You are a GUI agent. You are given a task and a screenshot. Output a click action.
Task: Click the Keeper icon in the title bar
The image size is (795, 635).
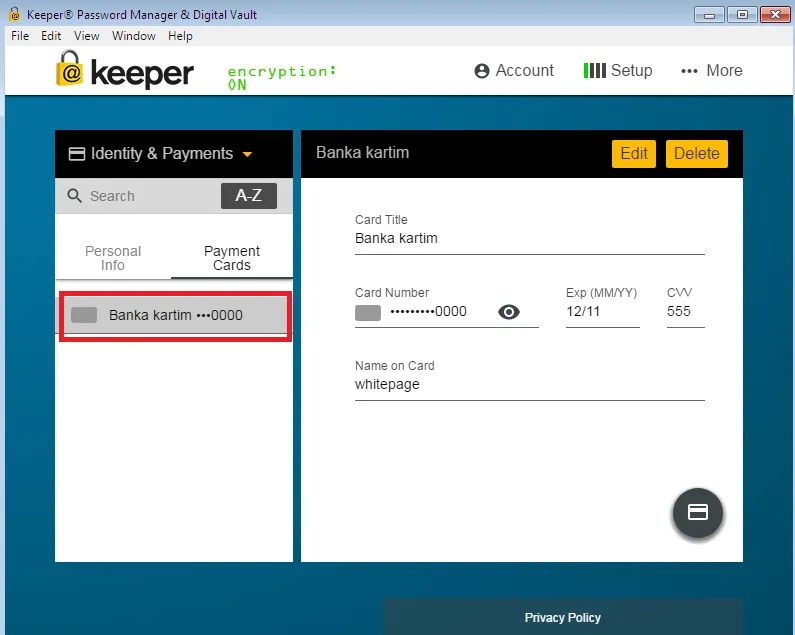pos(15,14)
